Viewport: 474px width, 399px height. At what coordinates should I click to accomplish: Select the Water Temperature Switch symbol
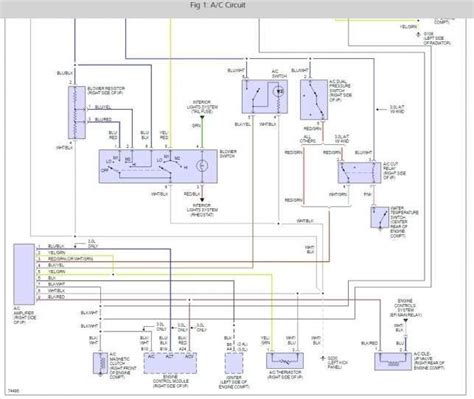click(380, 218)
